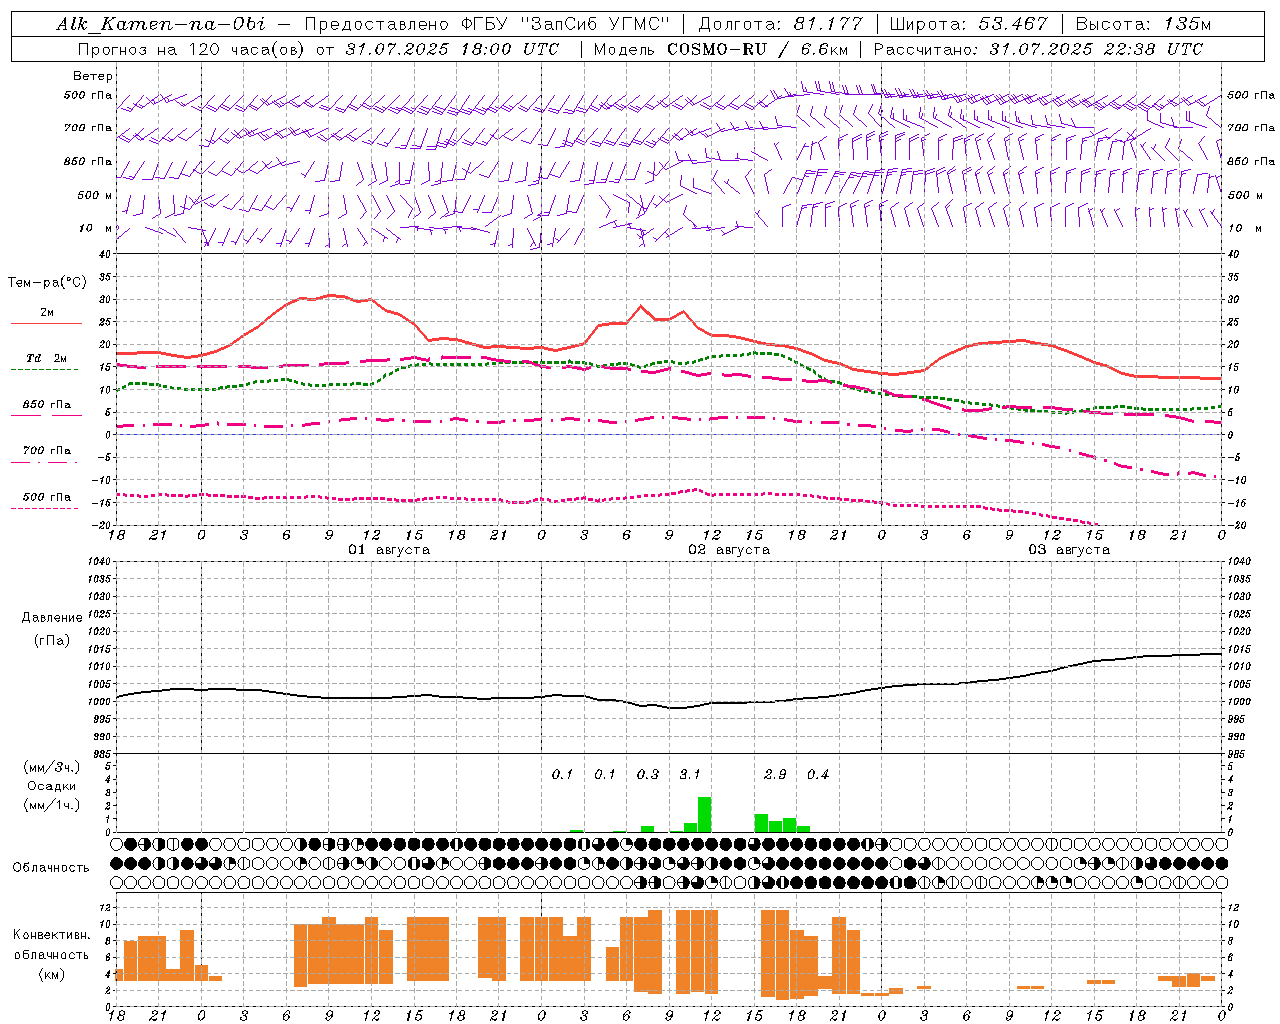
Task: Select the dotted pink 500 гПа legend line
Action: point(44,508)
